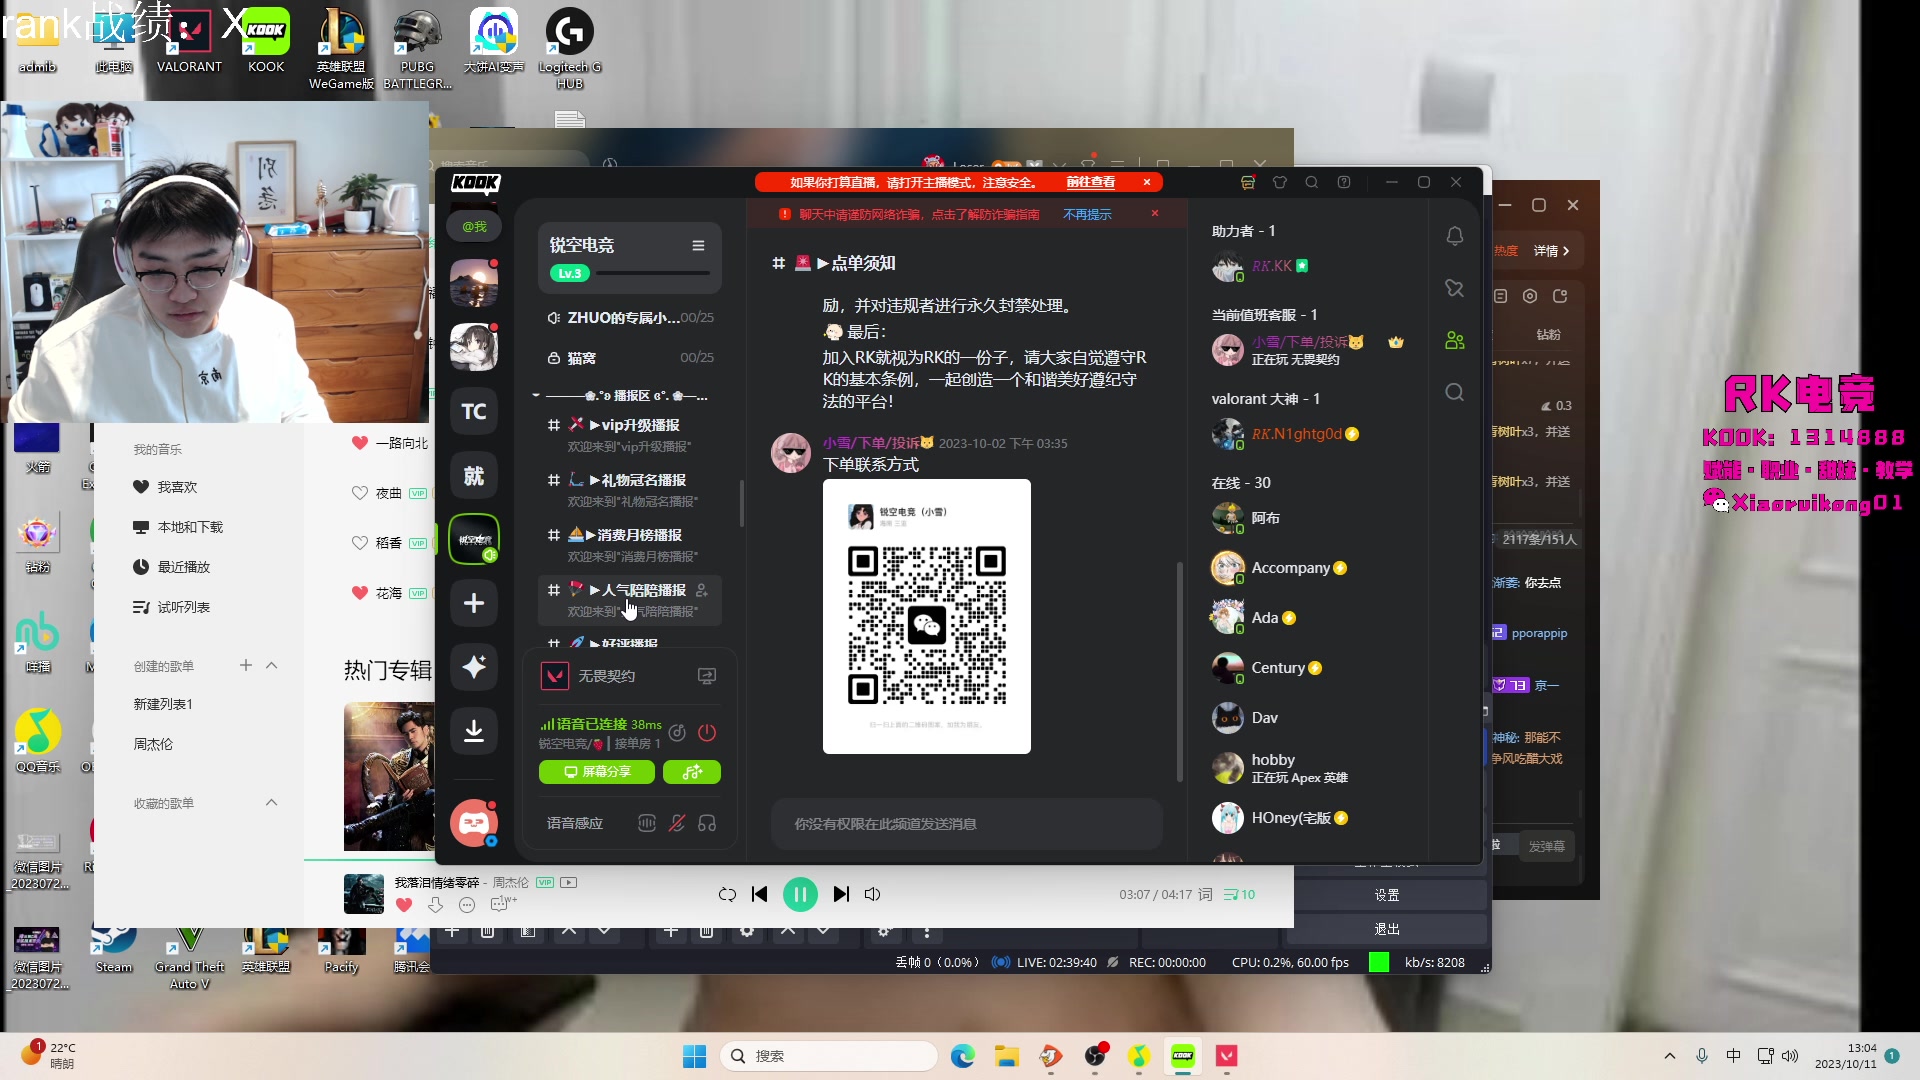Collapse the 创建的歌单 section

coord(272,666)
